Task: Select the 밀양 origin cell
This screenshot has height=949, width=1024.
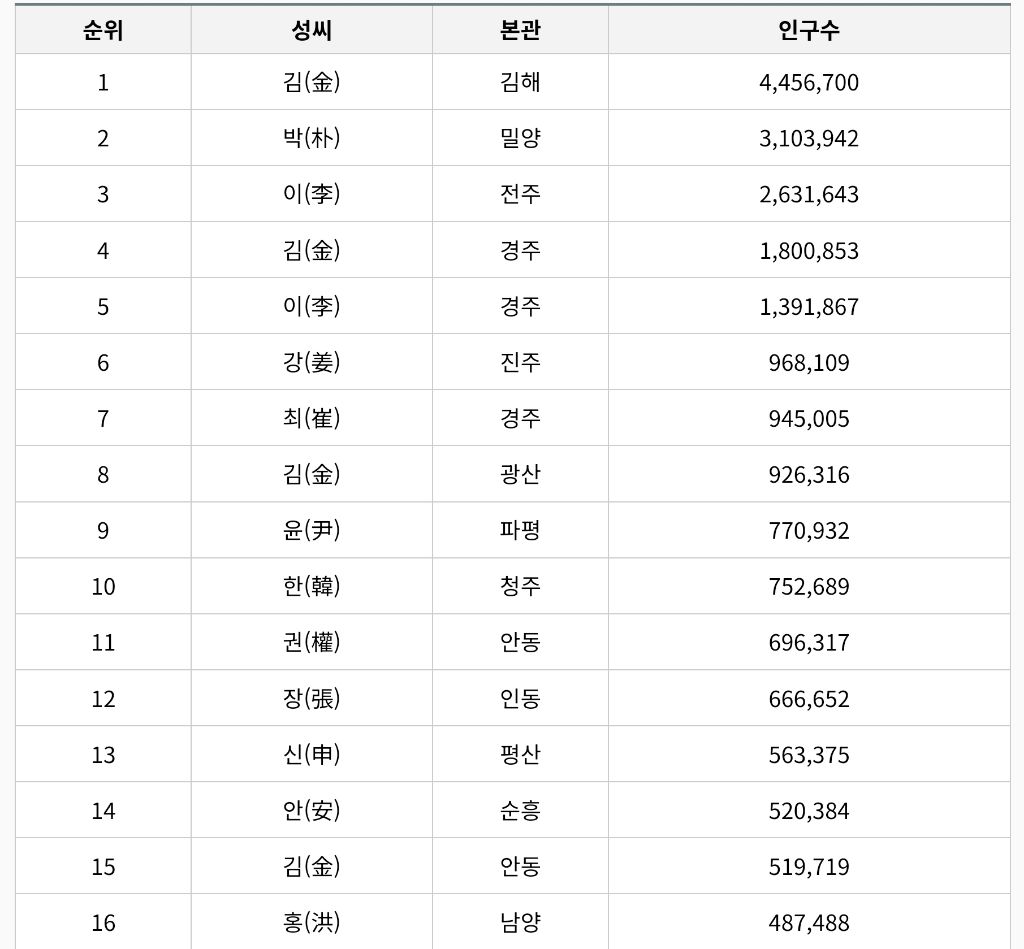Action: point(520,138)
